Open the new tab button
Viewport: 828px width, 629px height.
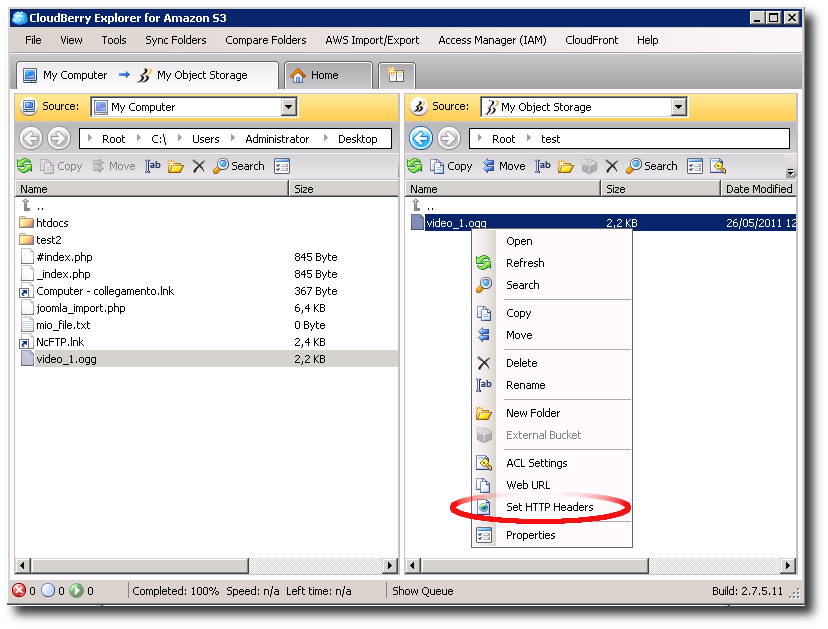(x=396, y=75)
